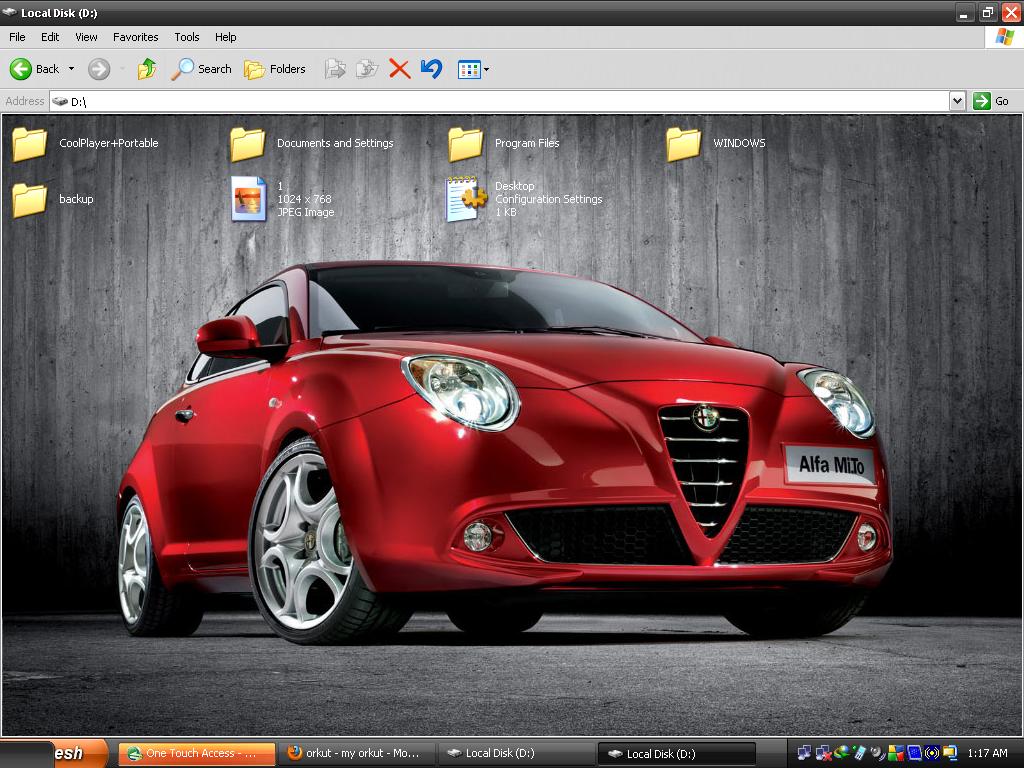The height and width of the screenshot is (768, 1024).
Task: Open the File menu
Action: [x=16, y=37]
